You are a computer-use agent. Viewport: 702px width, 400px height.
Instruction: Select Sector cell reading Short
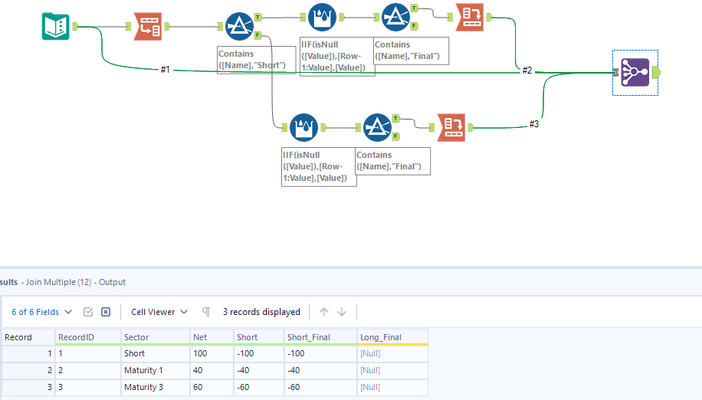click(155, 353)
